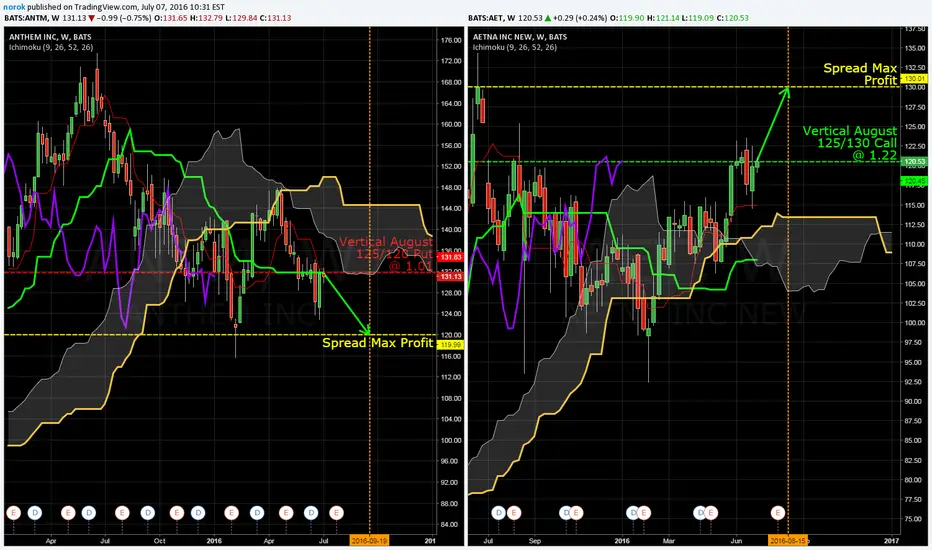Click the Anthem low value L:129.84
The height and width of the screenshot is (550, 932).
[x=241, y=18]
